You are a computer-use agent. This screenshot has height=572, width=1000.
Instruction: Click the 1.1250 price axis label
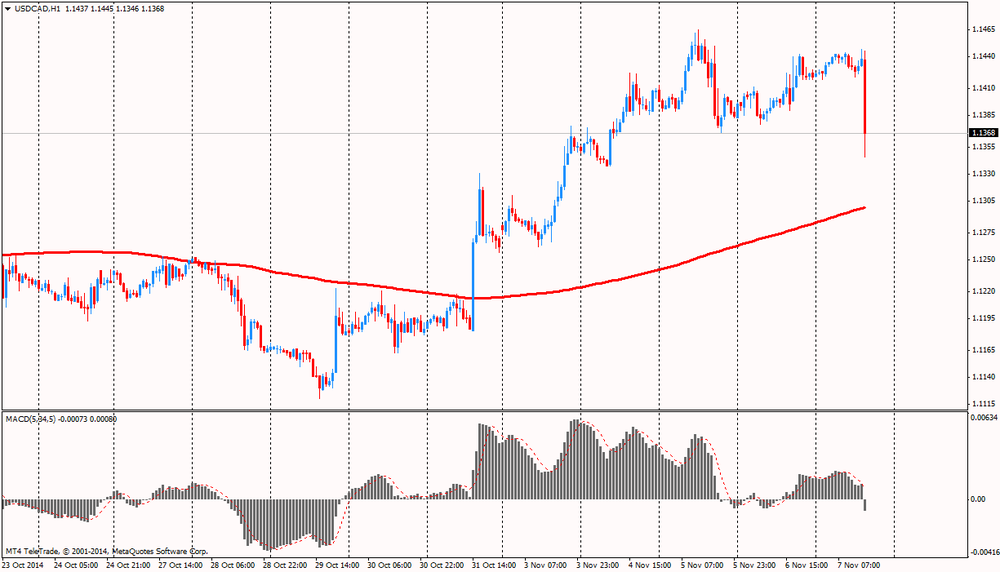[x=983, y=260]
